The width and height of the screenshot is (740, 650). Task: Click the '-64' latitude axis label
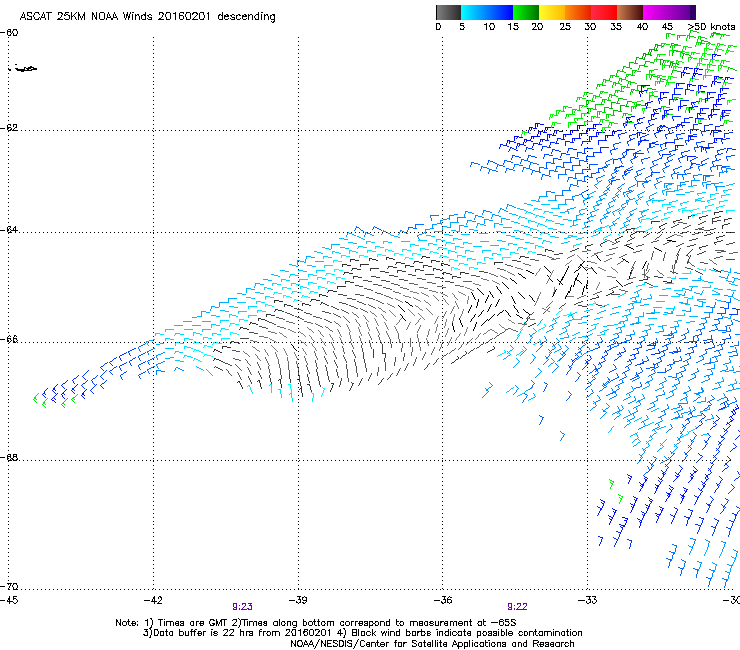(x=9, y=230)
